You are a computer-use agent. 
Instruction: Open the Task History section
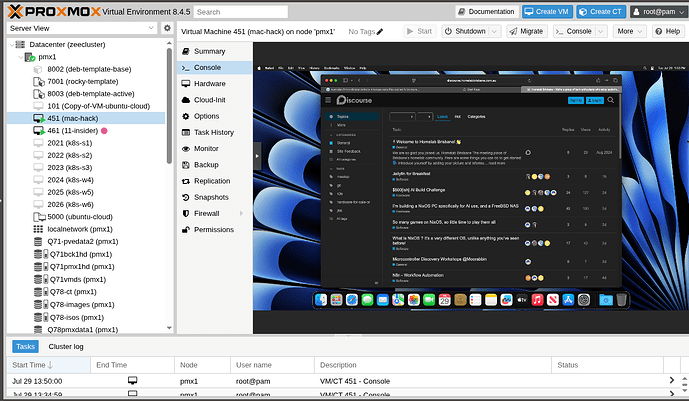(214, 132)
